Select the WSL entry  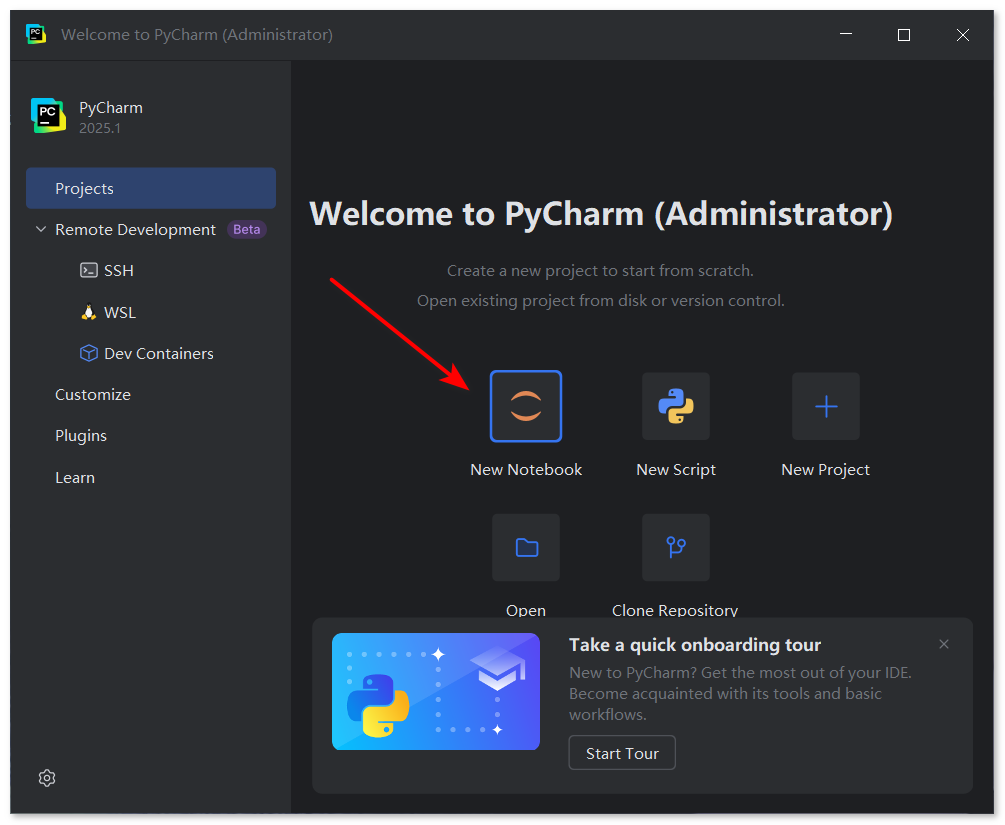[120, 312]
